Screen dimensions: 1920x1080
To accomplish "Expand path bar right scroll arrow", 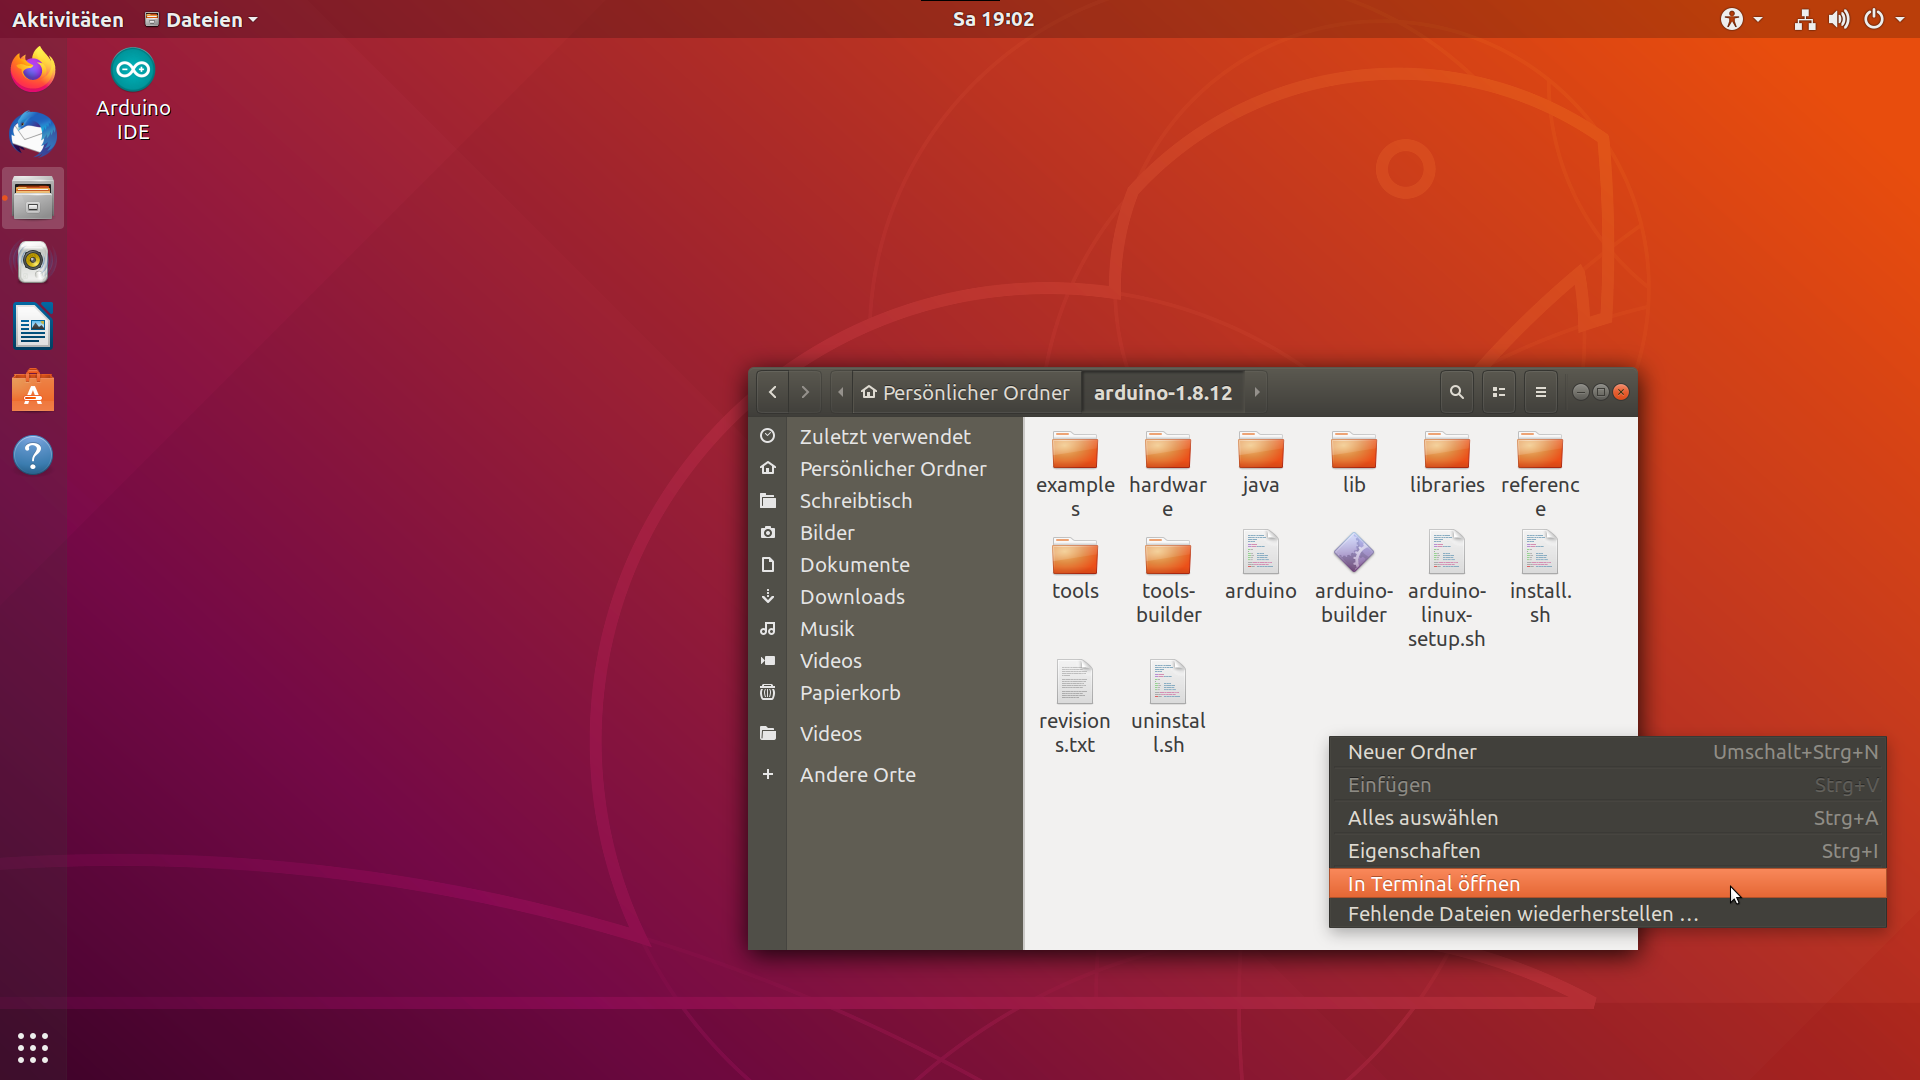I will [1257, 392].
